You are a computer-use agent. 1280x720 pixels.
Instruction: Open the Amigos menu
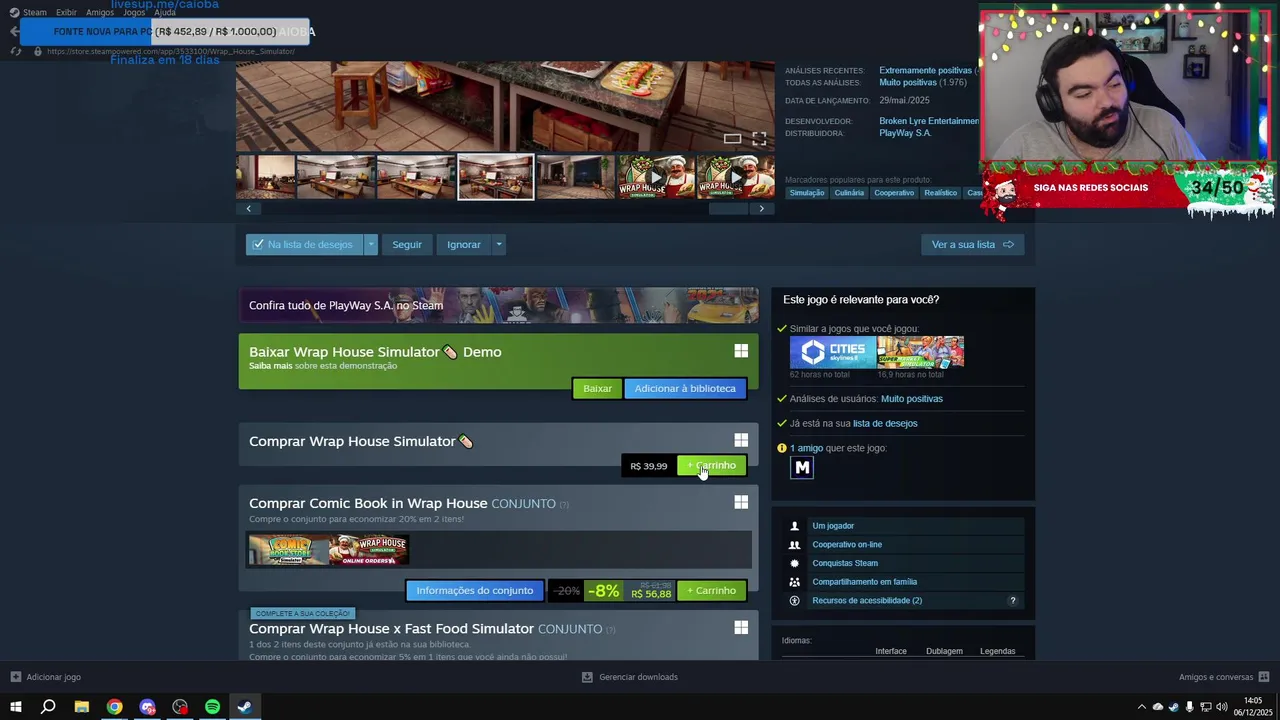pos(100,12)
